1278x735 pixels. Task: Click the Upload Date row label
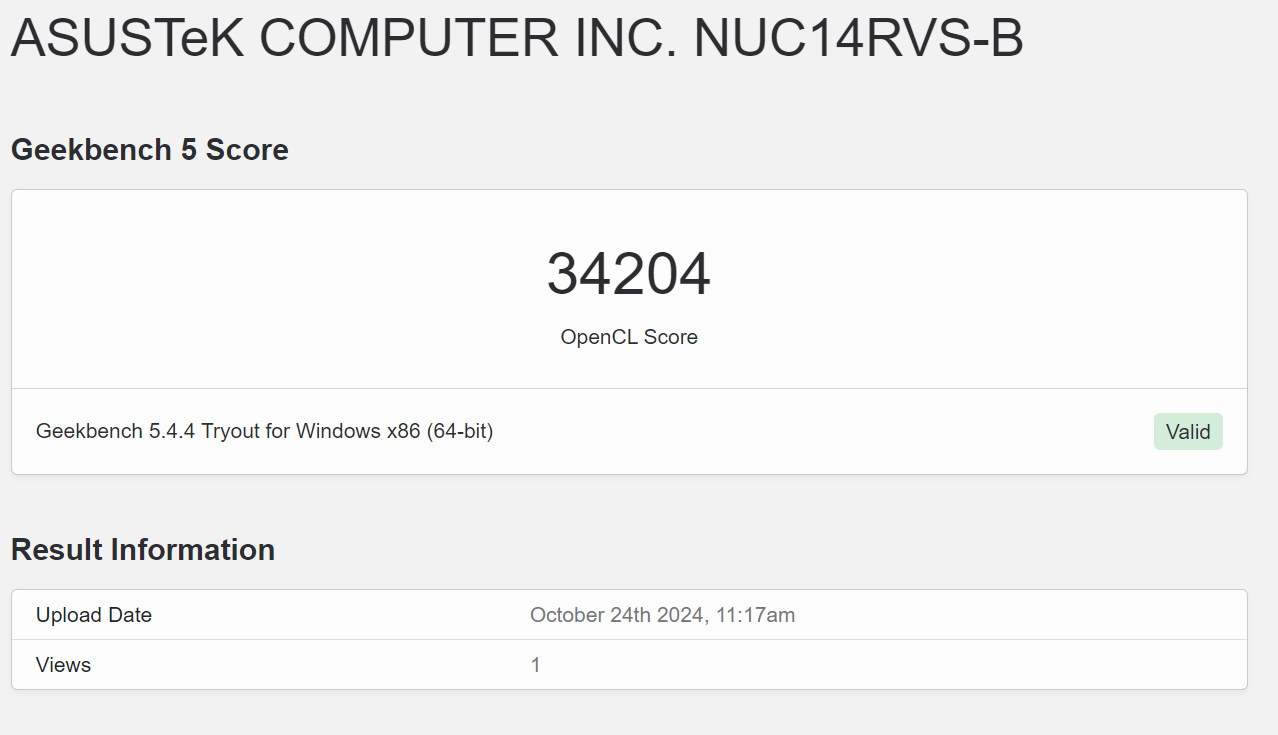[x=94, y=615]
